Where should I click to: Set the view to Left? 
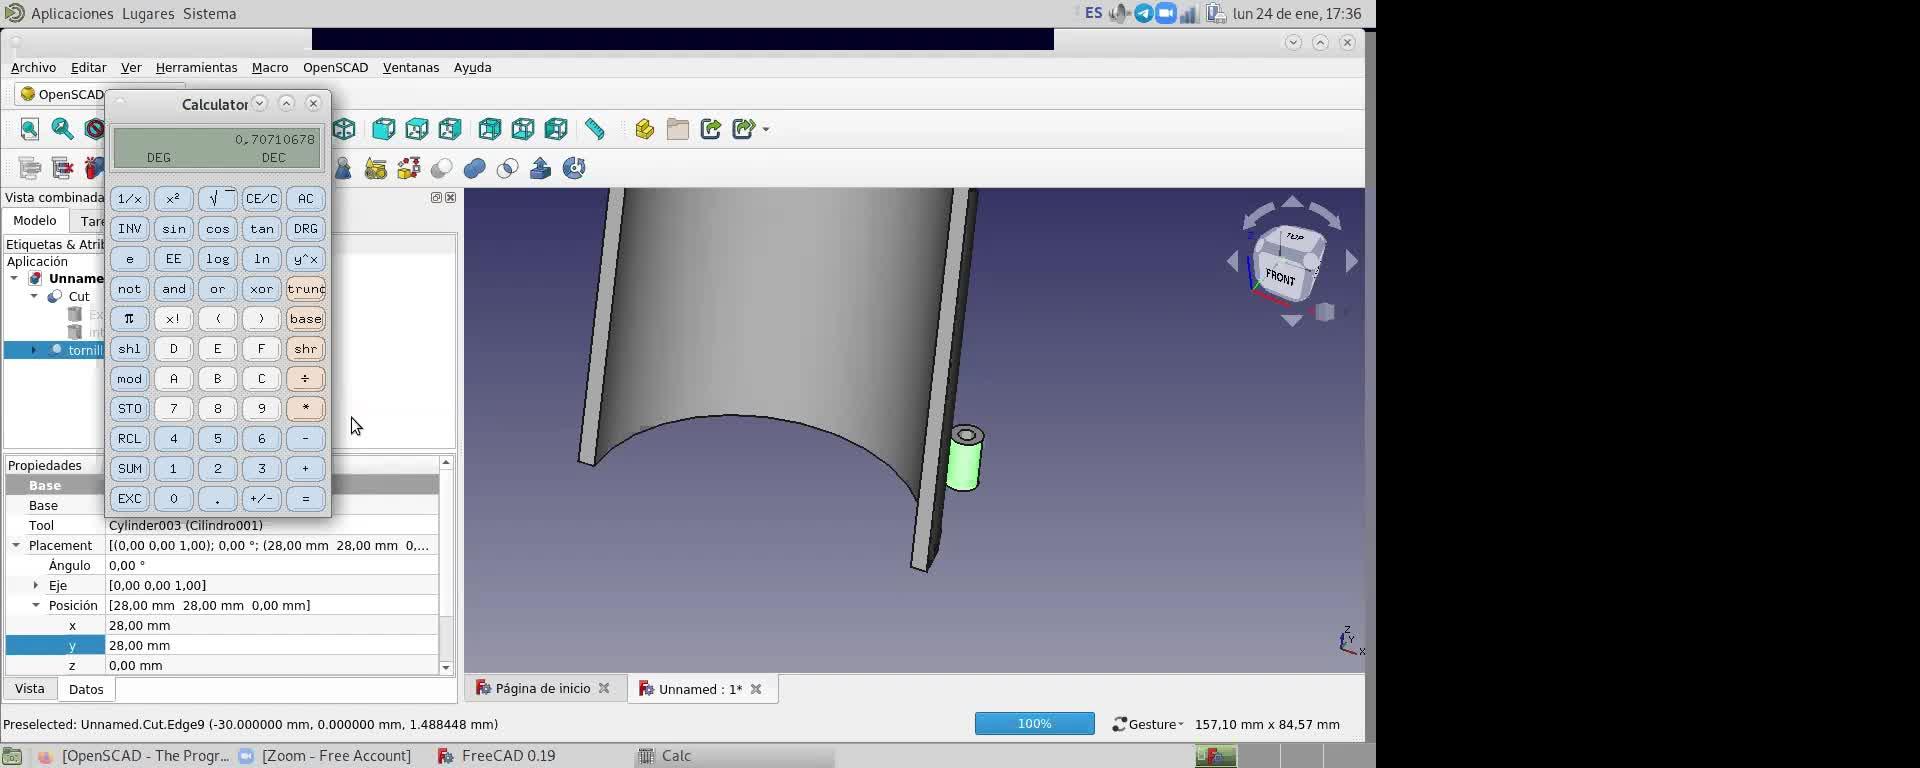point(556,129)
